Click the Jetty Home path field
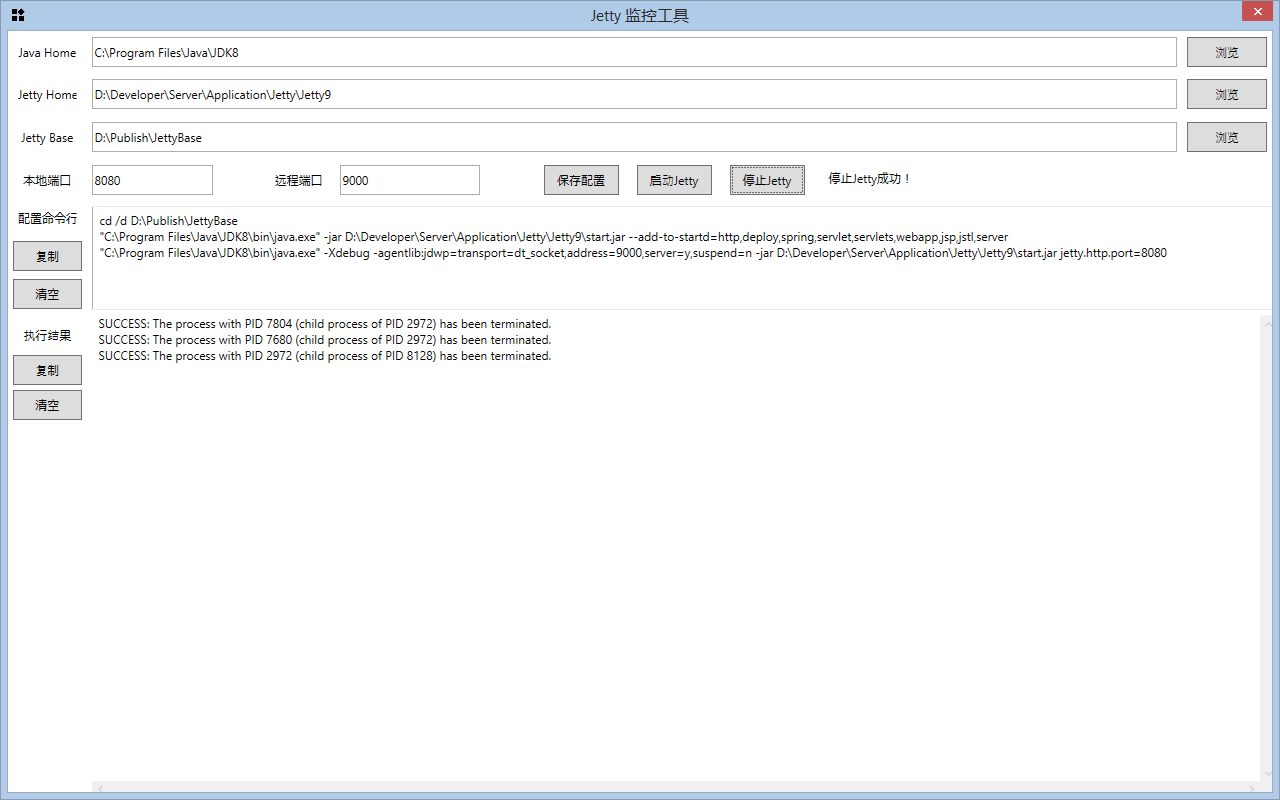1280x800 pixels. pyautogui.click(x=634, y=94)
